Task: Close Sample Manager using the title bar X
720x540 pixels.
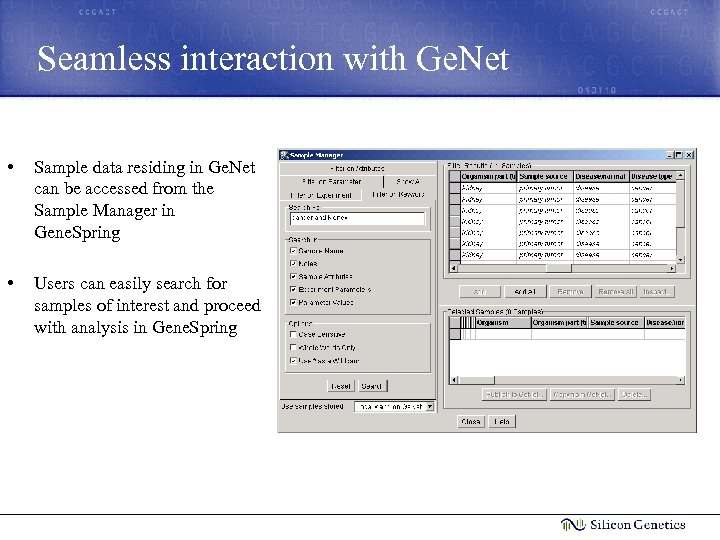Action: tap(689, 155)
